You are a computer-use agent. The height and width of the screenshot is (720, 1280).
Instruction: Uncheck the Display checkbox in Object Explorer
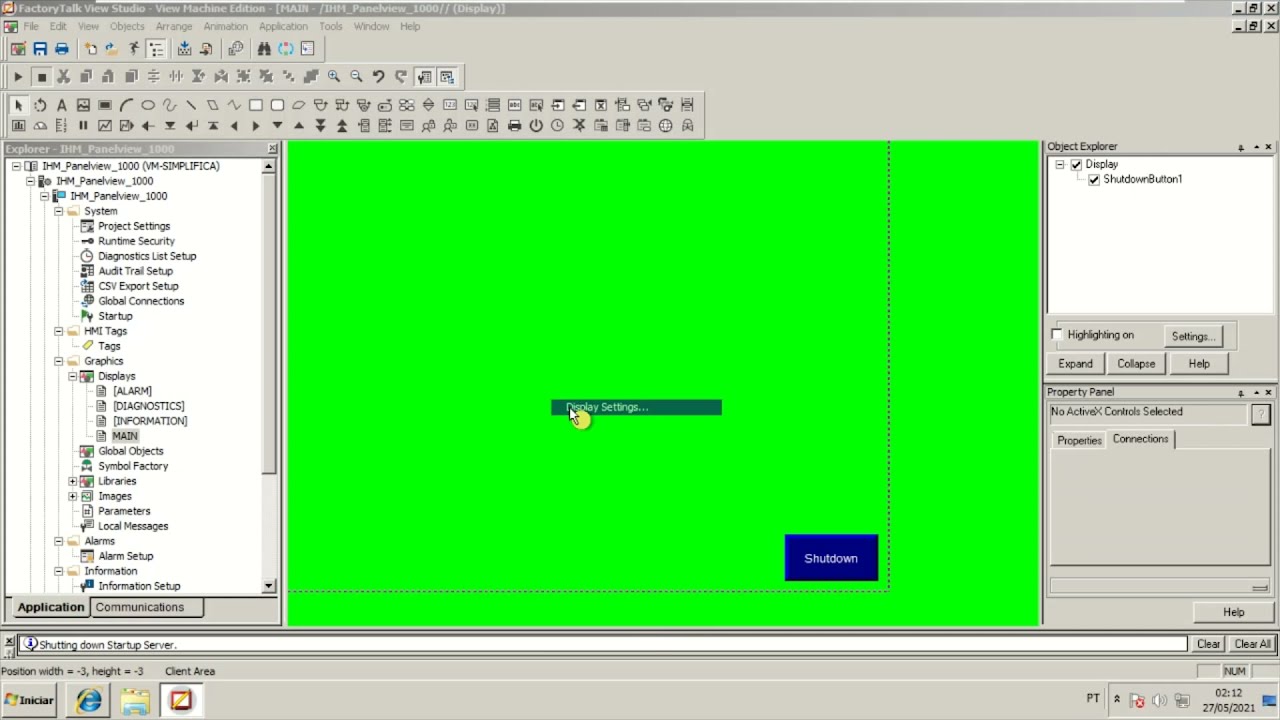[x=1076, y=164]
